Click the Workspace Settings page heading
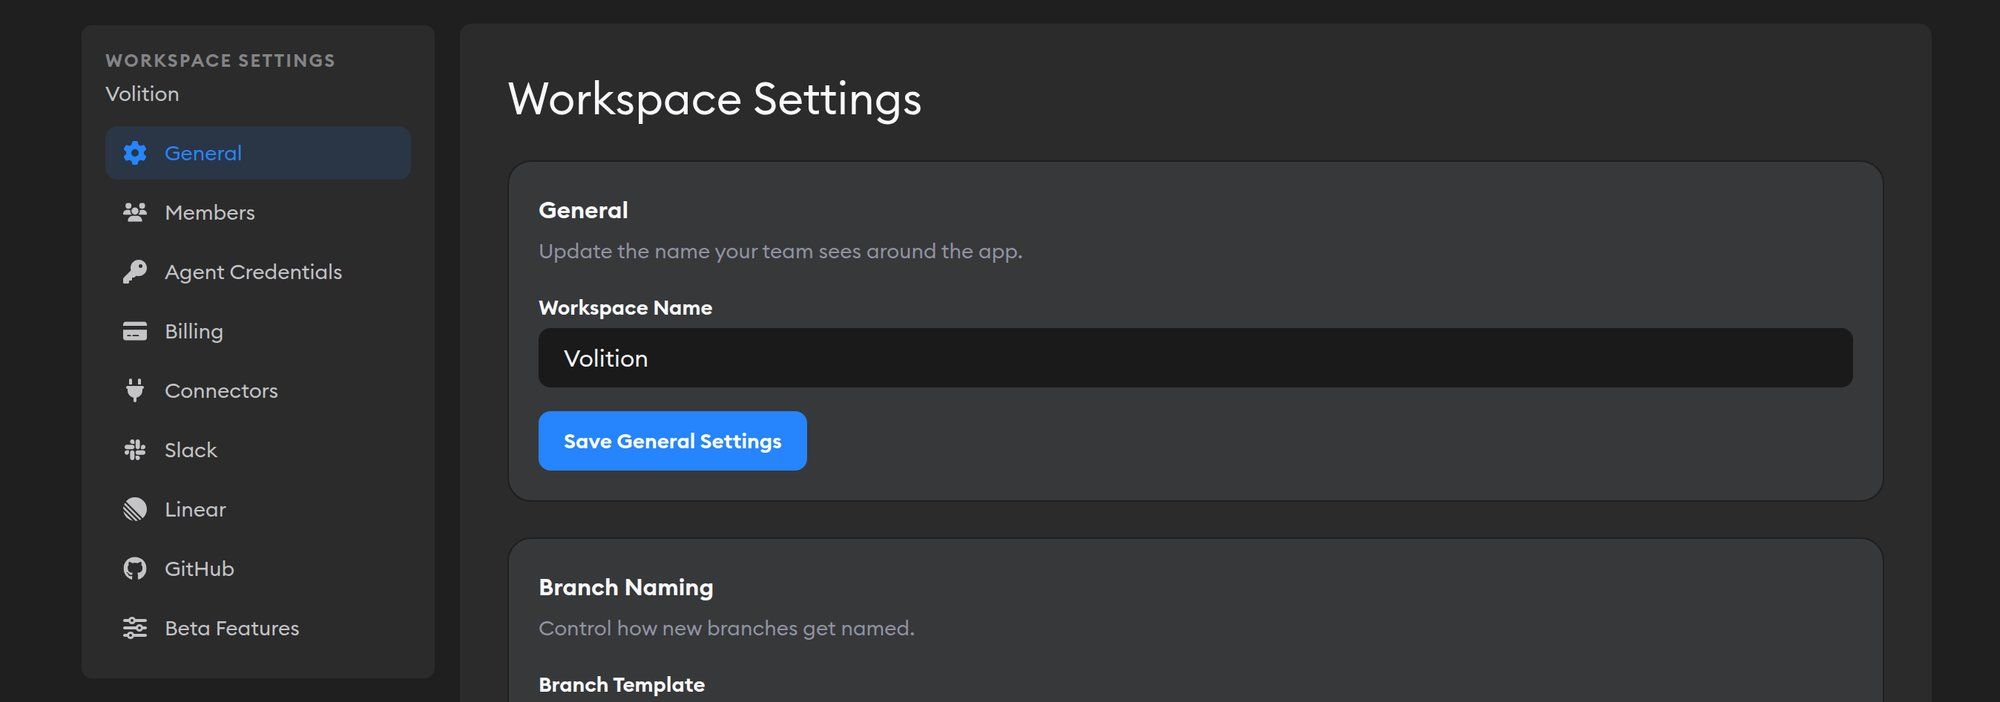 coord(714,99)
